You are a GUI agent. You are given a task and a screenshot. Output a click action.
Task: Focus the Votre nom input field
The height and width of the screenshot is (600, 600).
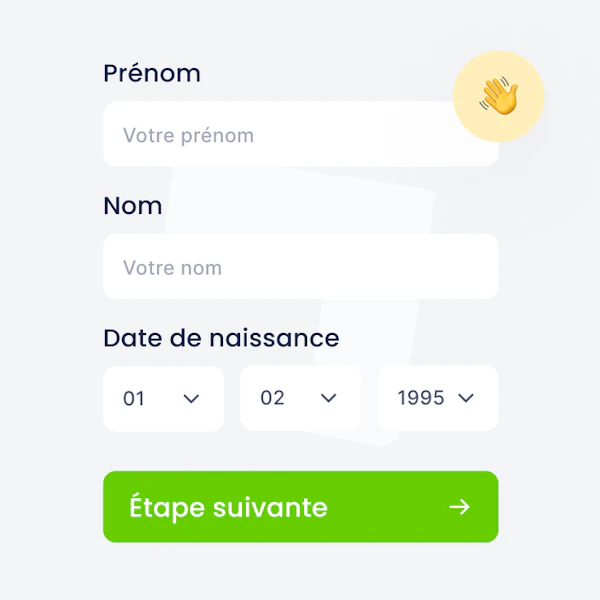click(301, 266)
